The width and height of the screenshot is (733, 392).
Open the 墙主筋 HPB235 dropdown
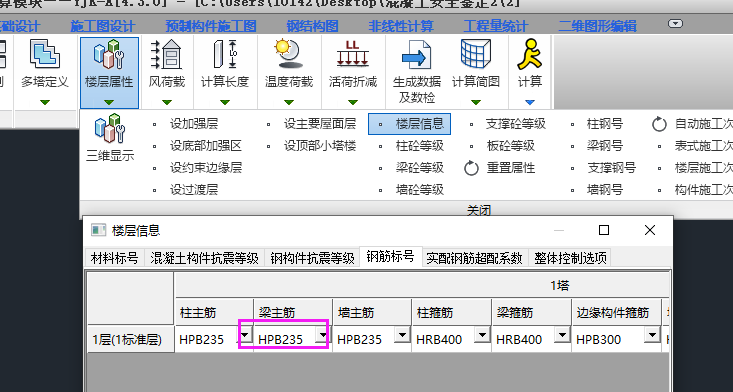(402, 335)
